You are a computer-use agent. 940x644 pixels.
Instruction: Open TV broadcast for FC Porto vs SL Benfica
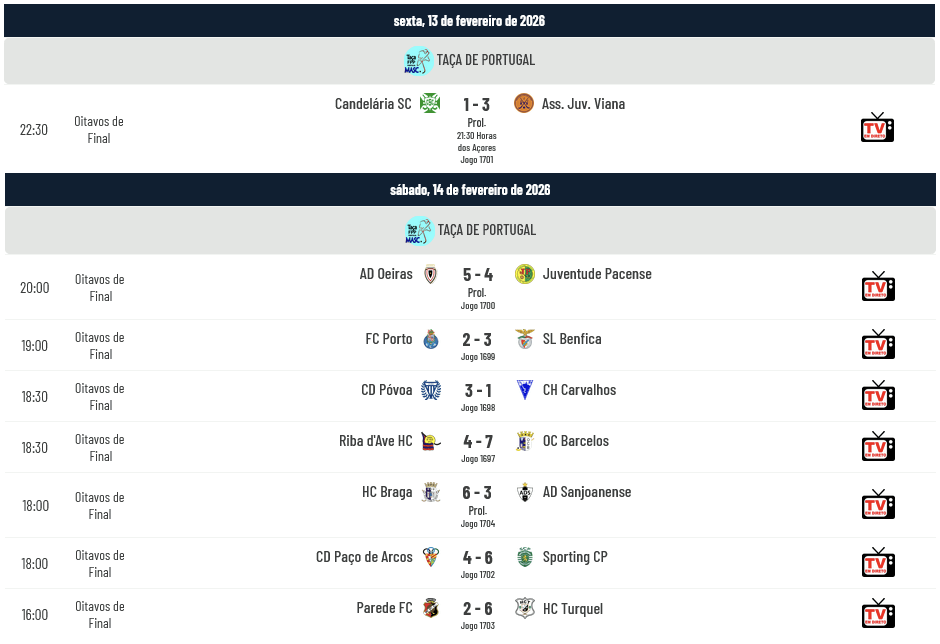click(877, 345)
